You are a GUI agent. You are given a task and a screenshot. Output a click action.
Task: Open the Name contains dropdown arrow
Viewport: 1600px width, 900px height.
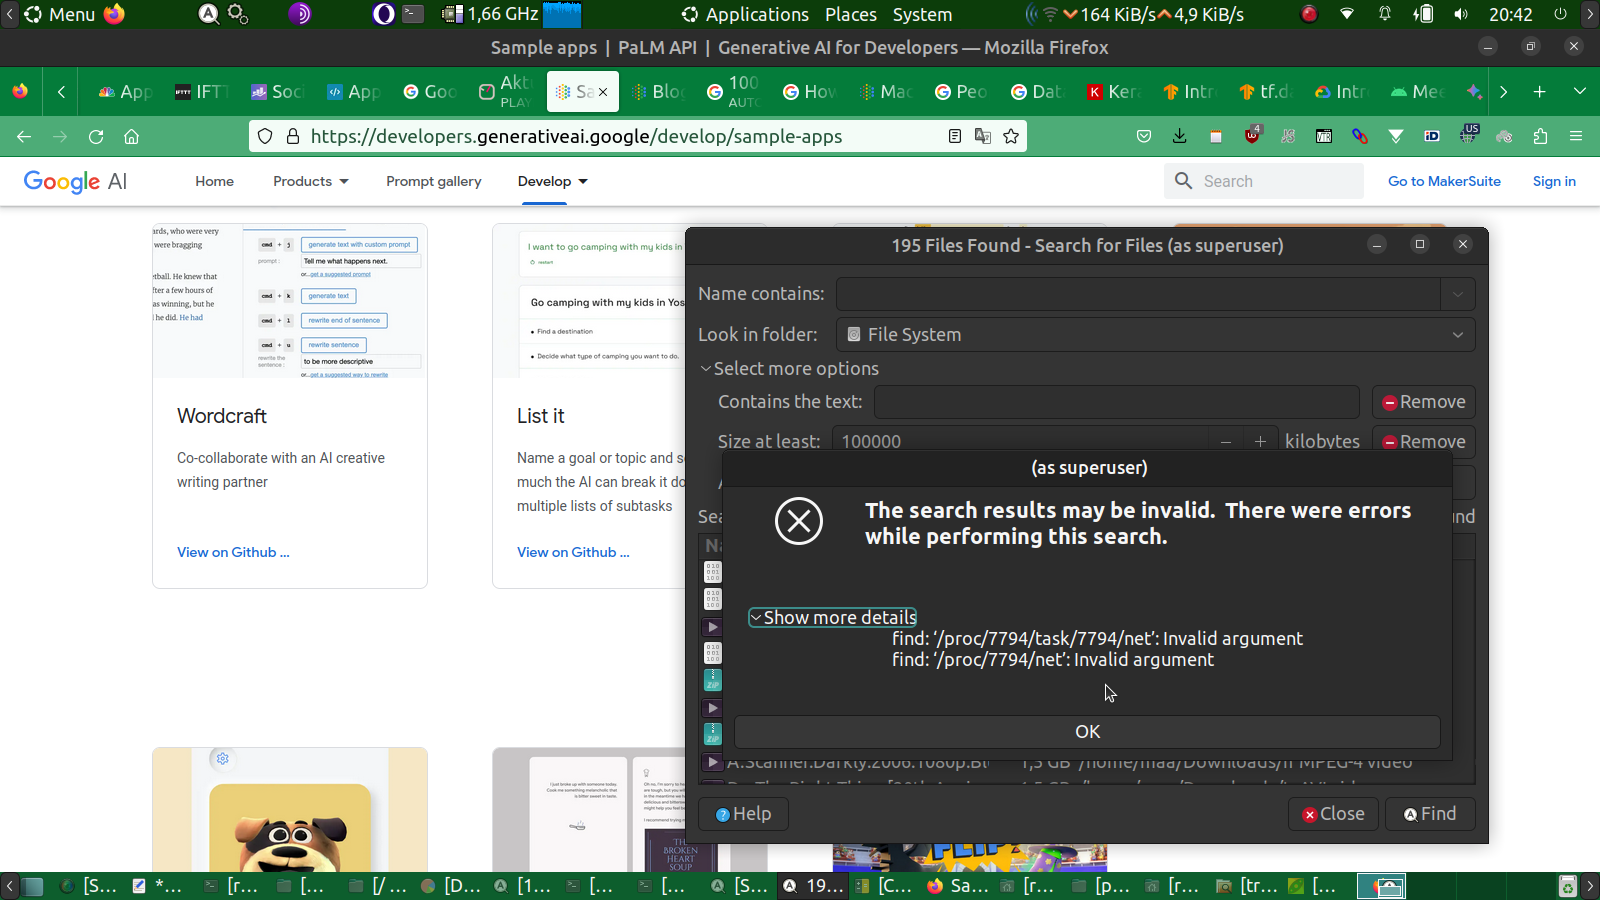point(1458,294)
